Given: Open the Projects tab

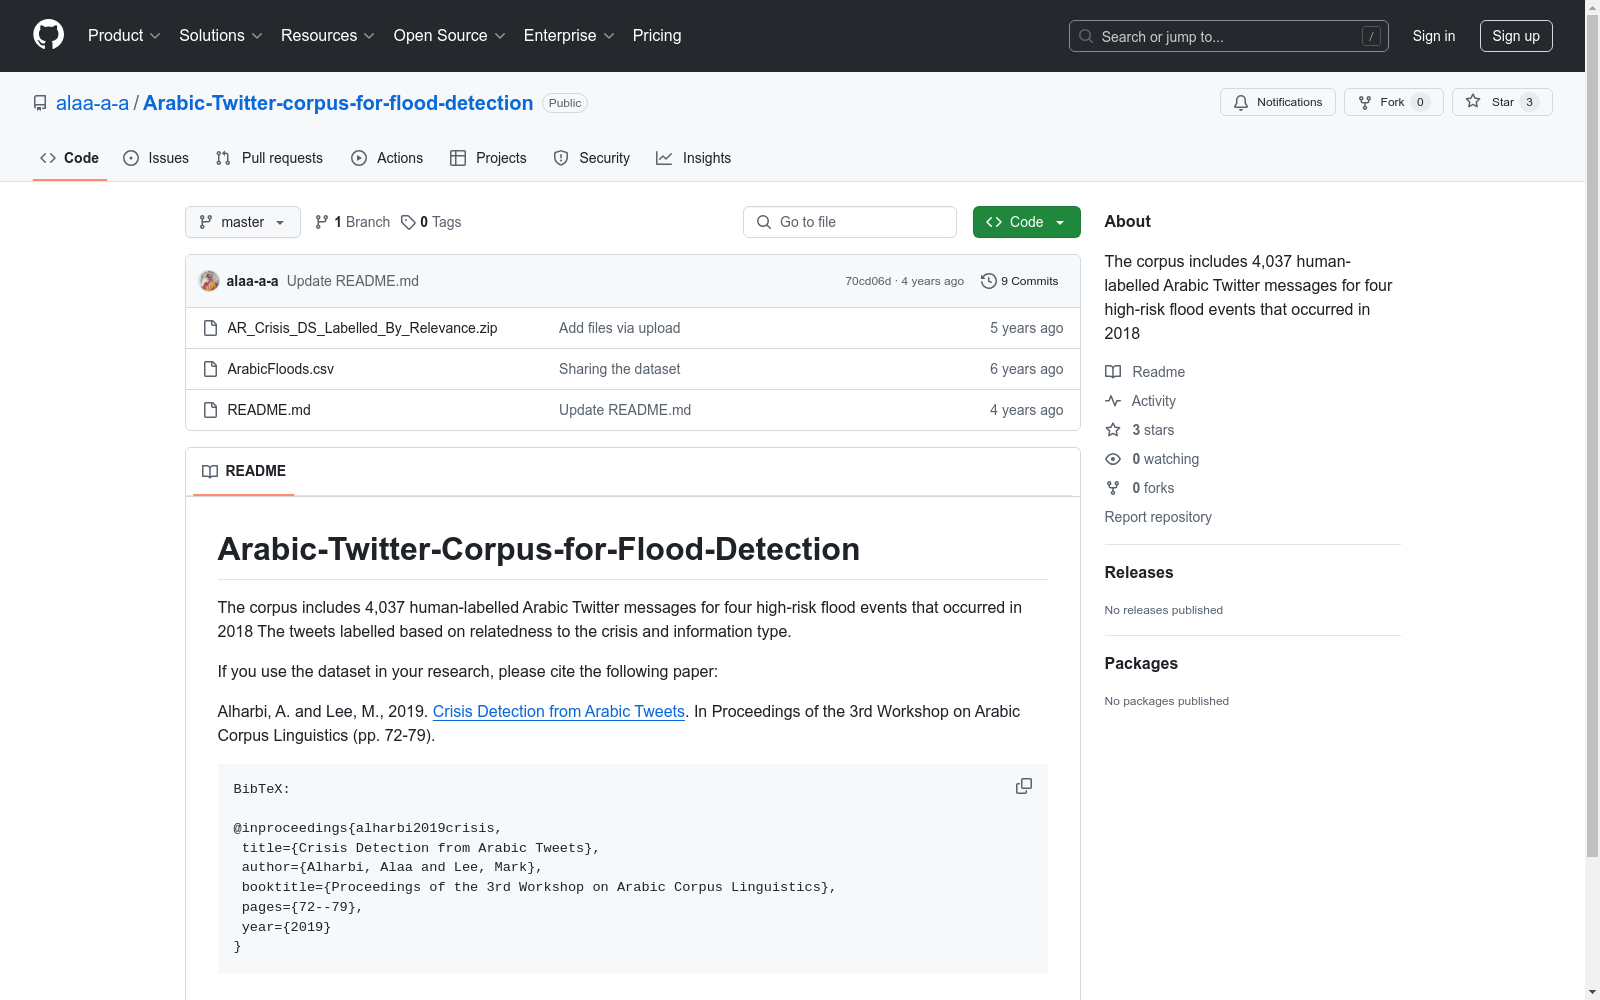Looking at the screenshot, I should tap(488, 158).
